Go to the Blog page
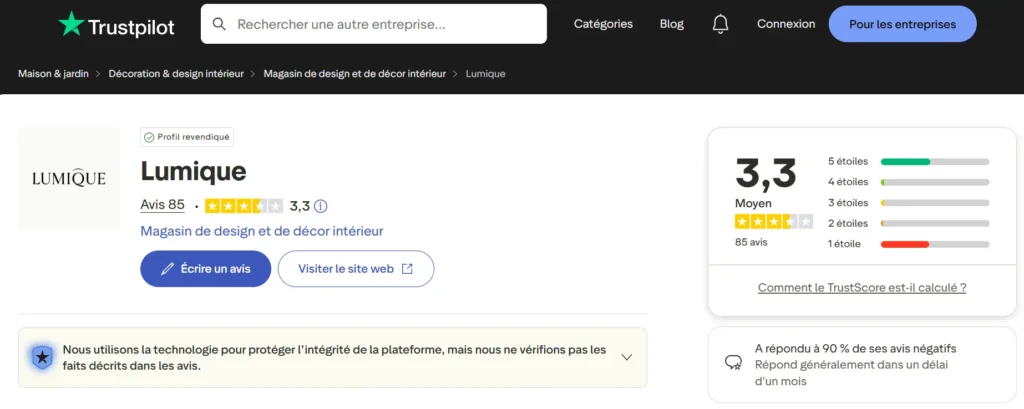 671,24
